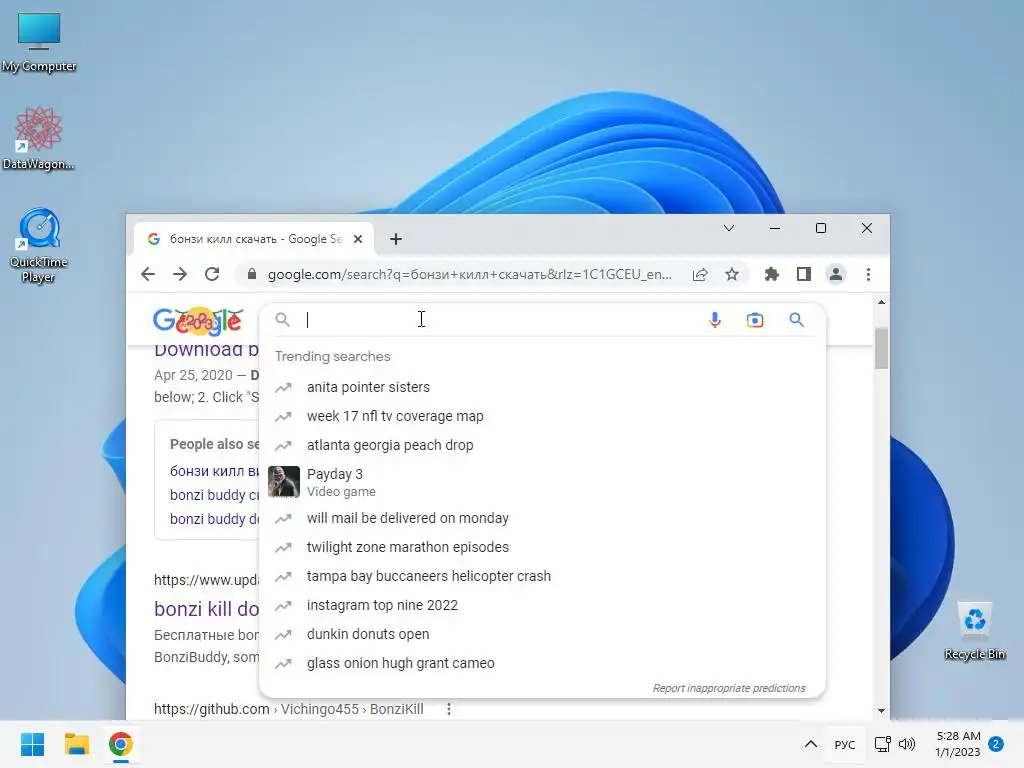Image resolution: width=1024 pixels, height=768 pixels.
Task: Click the scrollbar down arrow
Action: [882, 711]
